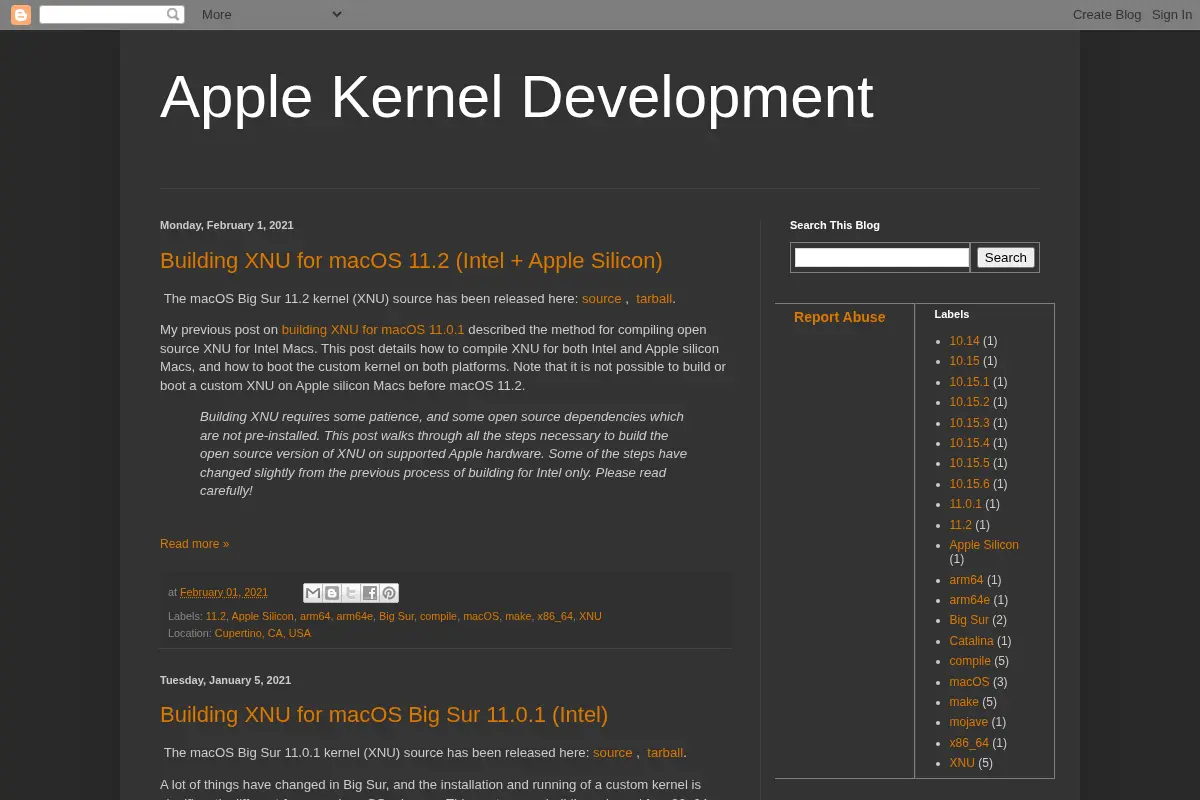Click Sign In link

tap(1172, 14)
